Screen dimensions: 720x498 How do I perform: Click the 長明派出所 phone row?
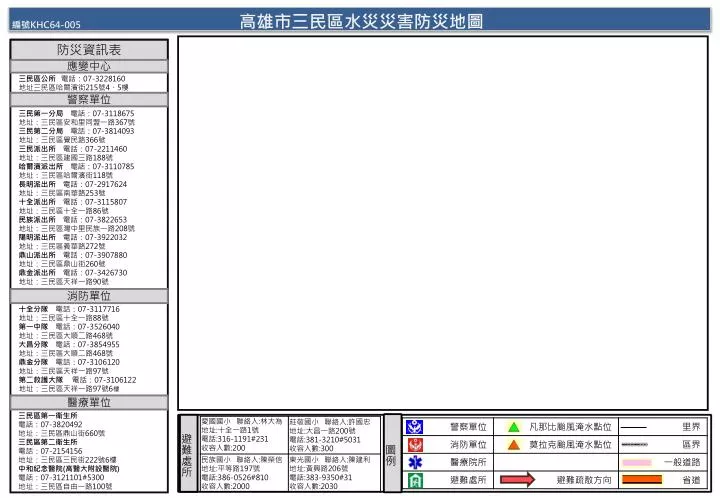pyautogui.click(x=73, y=185)
